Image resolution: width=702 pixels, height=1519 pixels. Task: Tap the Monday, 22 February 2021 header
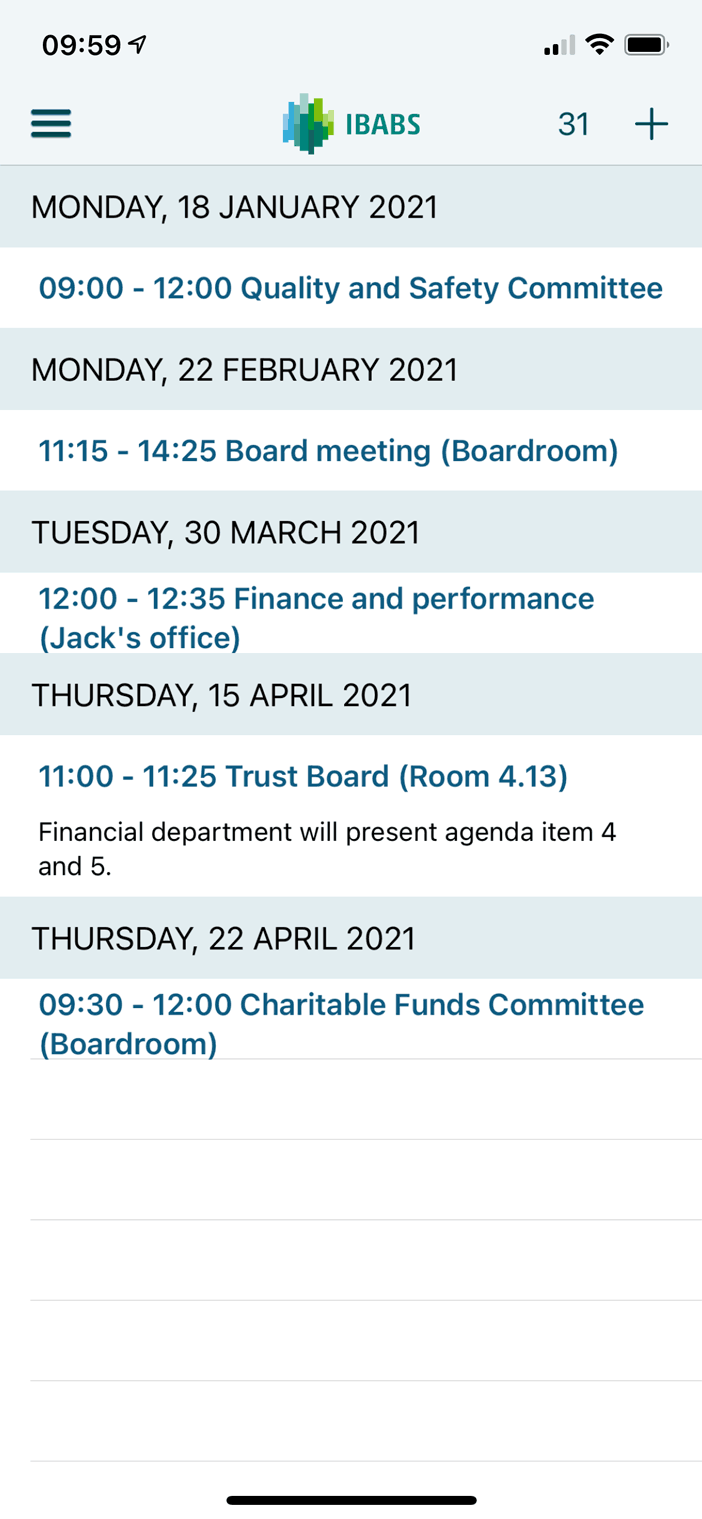(244, 370)
